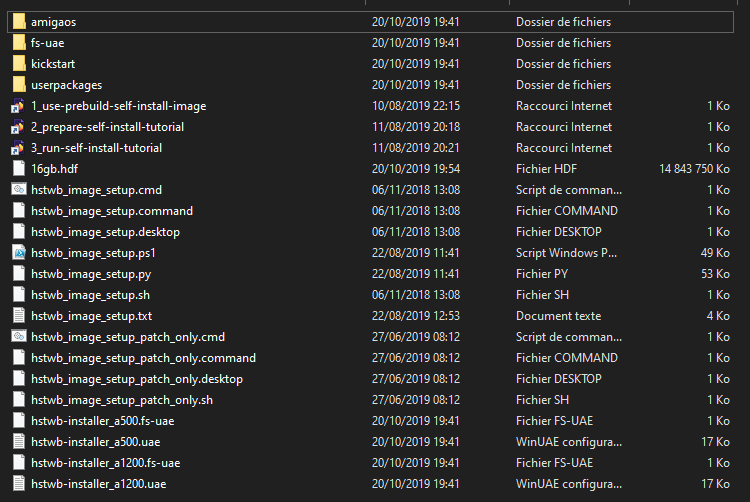Click the 14 843 750 Ko size value
The height and width of the screenshot is (502, 750).
point(695,169)
